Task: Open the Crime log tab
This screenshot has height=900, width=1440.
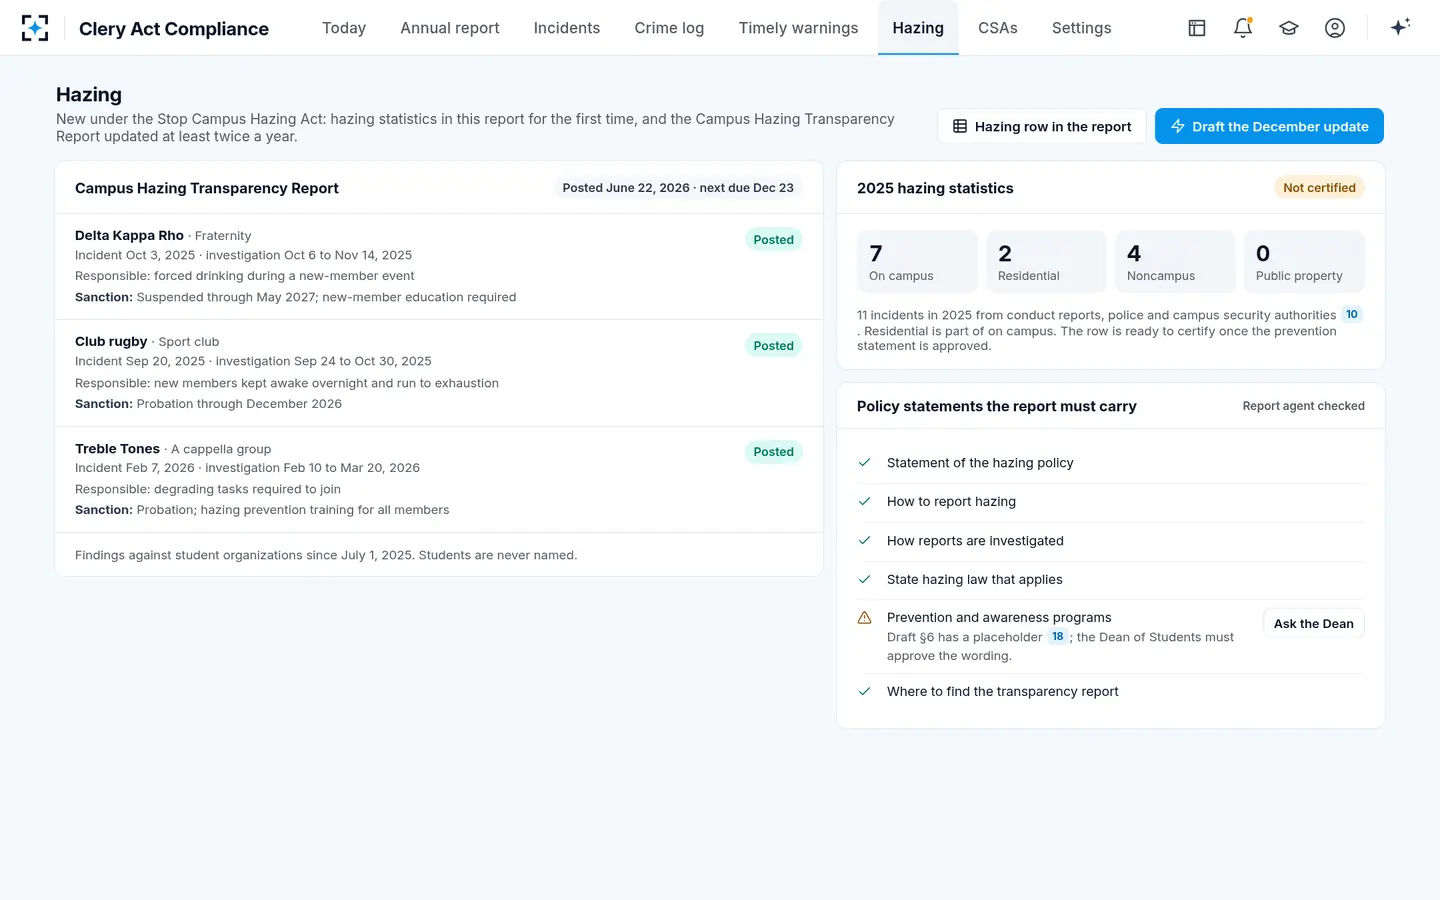Action: [669, 28]
